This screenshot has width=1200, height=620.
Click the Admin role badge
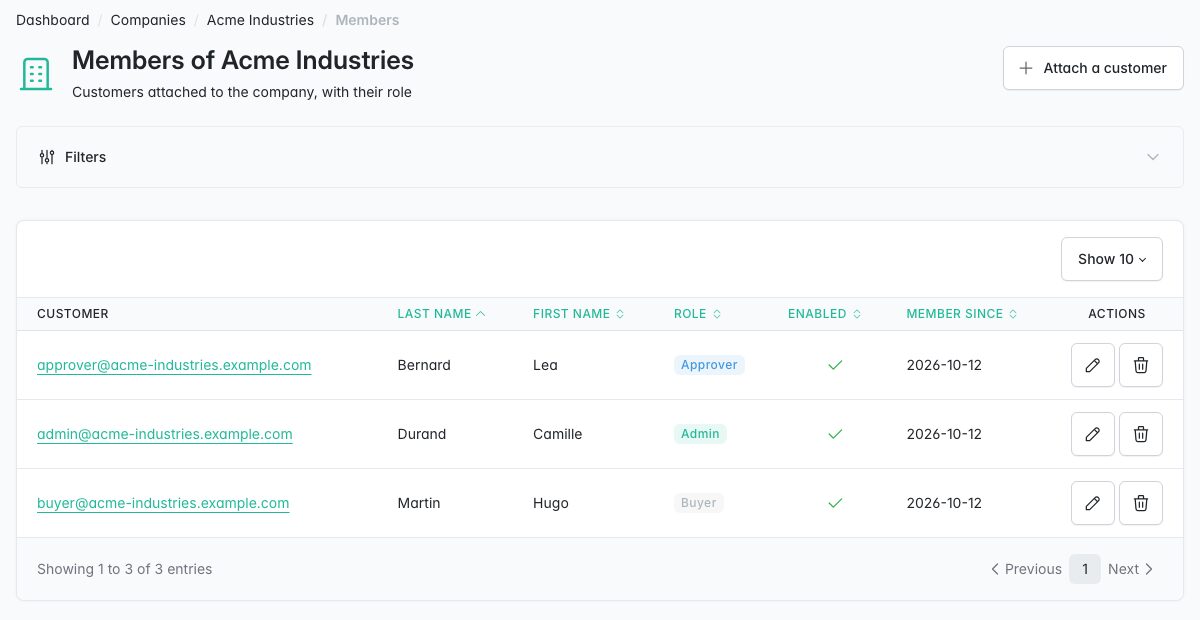click(700, 434)
